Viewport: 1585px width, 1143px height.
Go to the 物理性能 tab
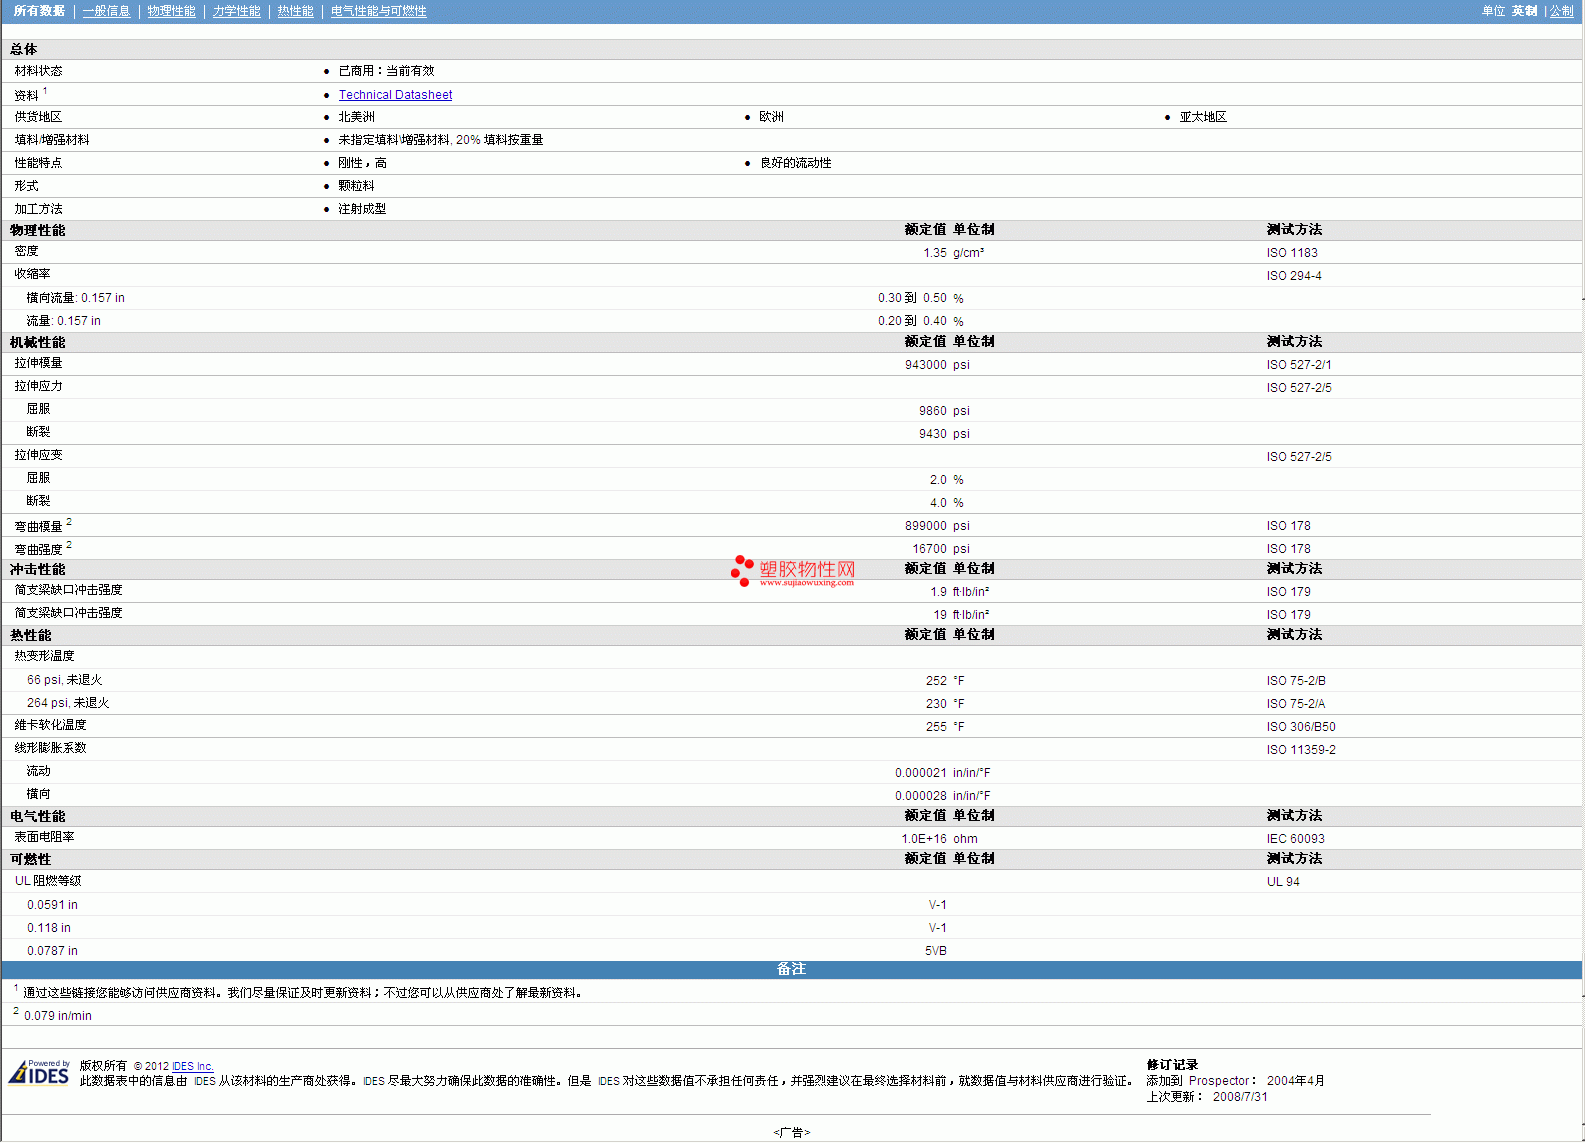click(171, 11)
